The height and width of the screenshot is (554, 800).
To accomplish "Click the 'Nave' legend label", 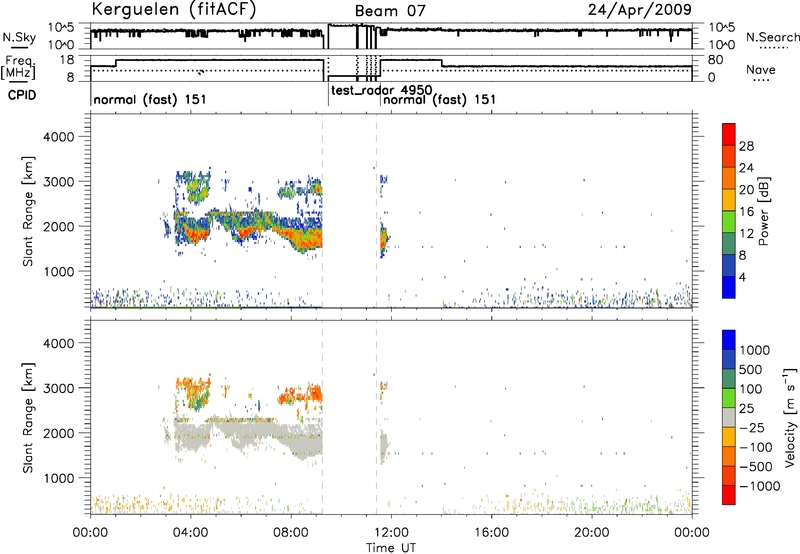I will click(x=760, y=70).
